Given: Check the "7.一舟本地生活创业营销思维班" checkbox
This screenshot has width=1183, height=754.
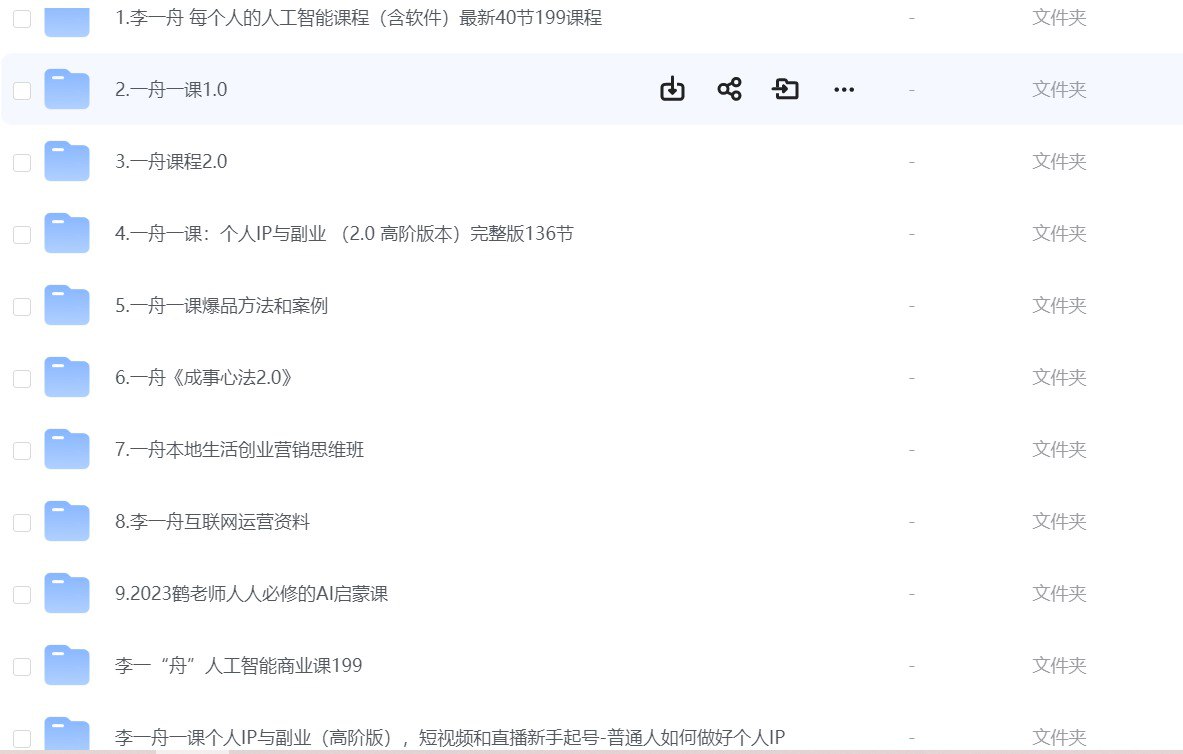Looking at the screenshot, I should [x=21, y=449].
